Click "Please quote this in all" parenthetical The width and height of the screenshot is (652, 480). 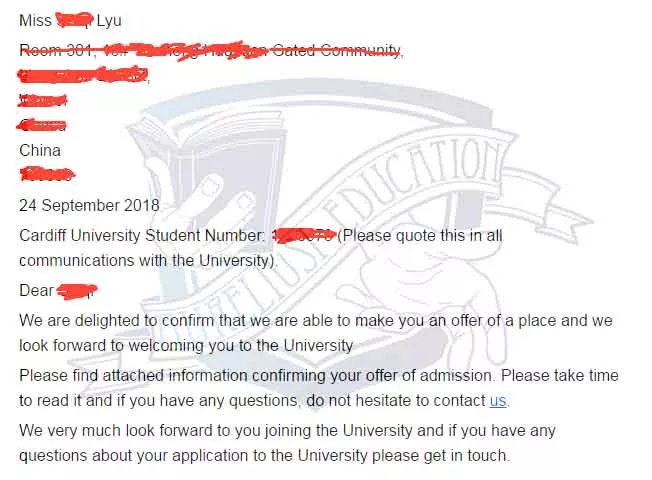point(420,236)
